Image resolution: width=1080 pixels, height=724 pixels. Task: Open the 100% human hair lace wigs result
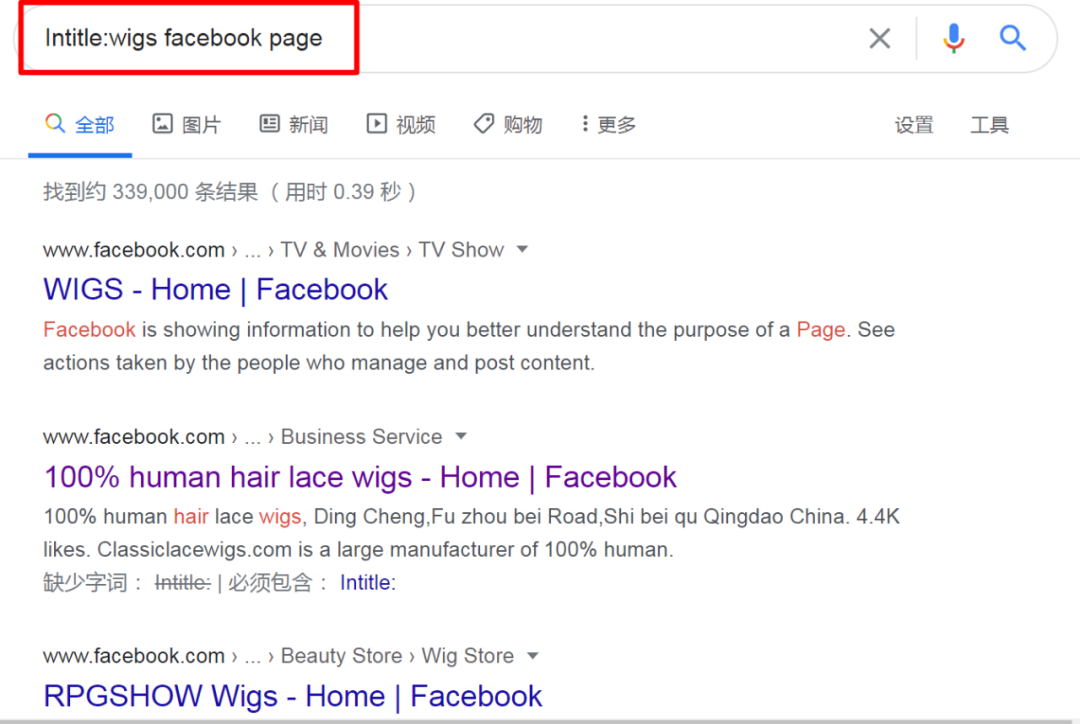tap(360, 477)
